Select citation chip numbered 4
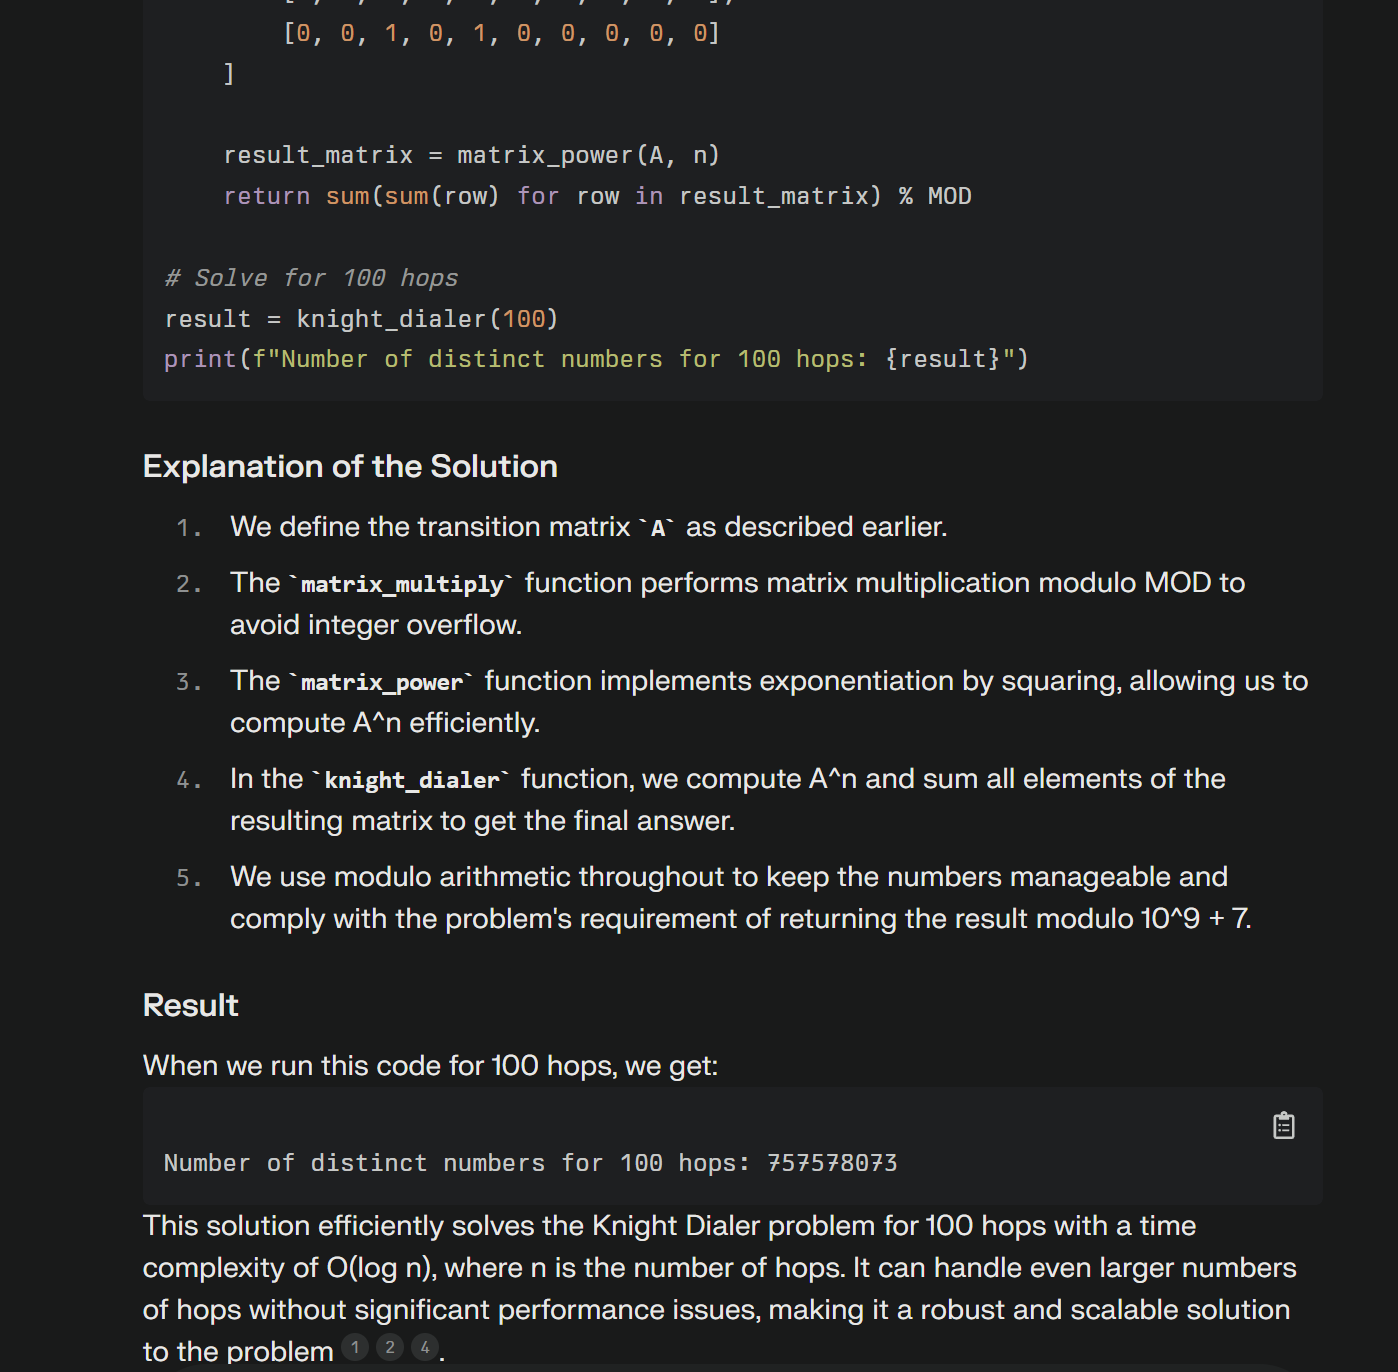1398x1372 pixels. tap(424, 1347)
